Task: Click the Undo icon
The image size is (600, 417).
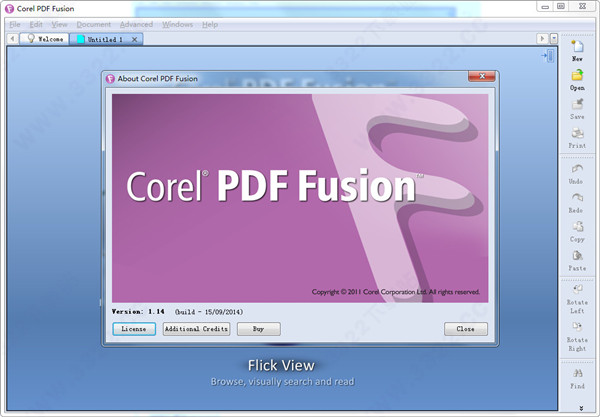Action: [577, 169]
